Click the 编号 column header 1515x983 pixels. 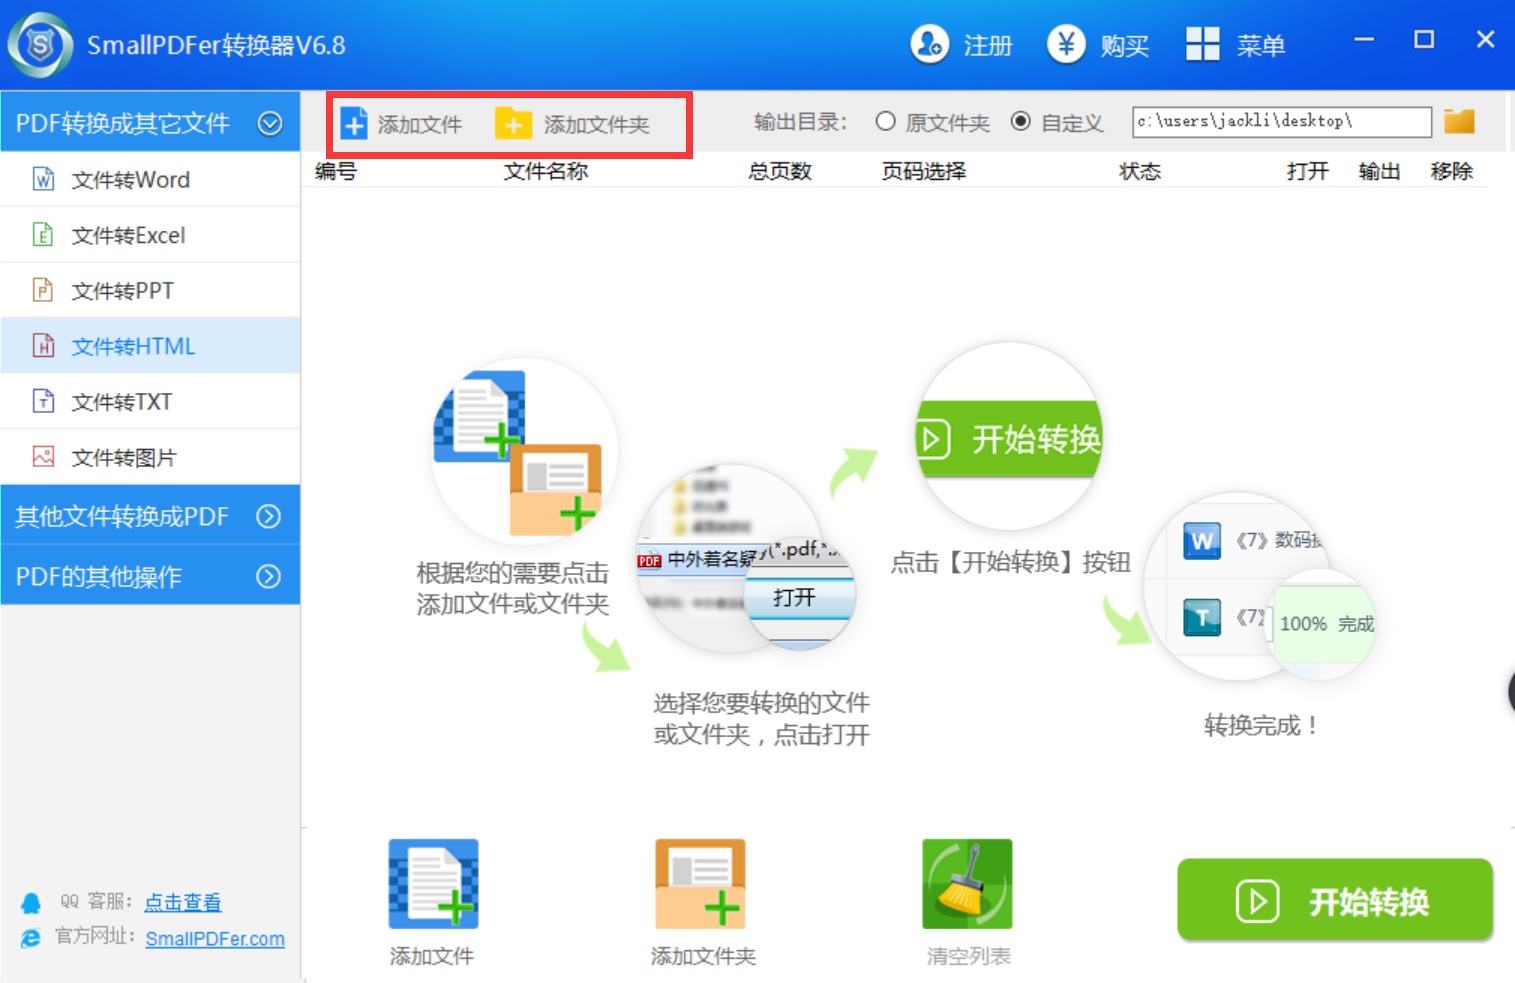coord(336,171)
